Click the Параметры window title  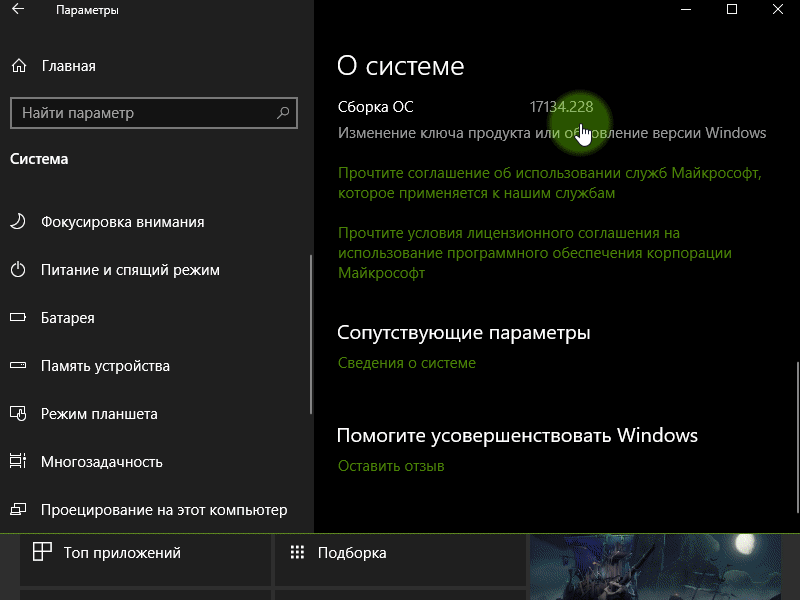pyautogui.click(x=87, y=10)
